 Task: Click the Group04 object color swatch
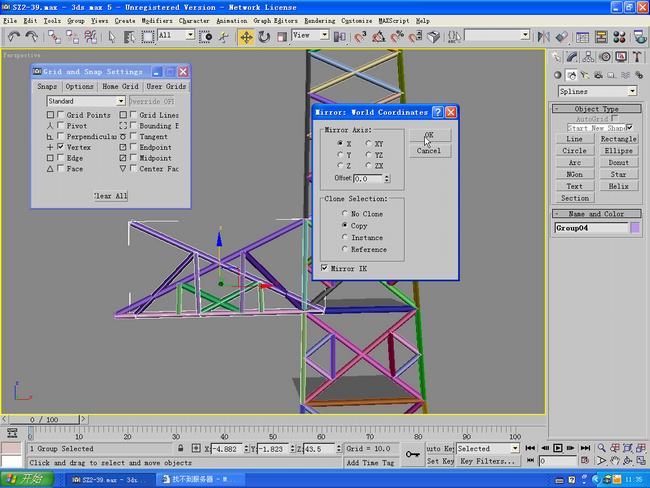click(635, 228)
